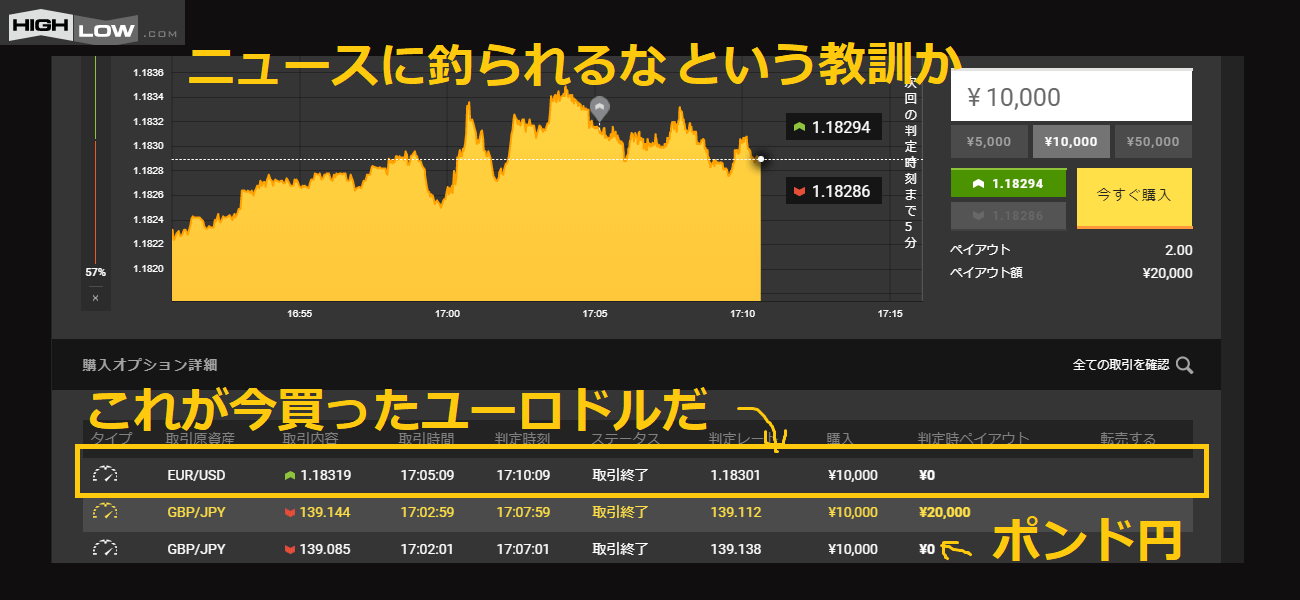Click the investment amount input field
Image resolution: width=1300 pixels, height=600 pixels.
point(1071,97)
